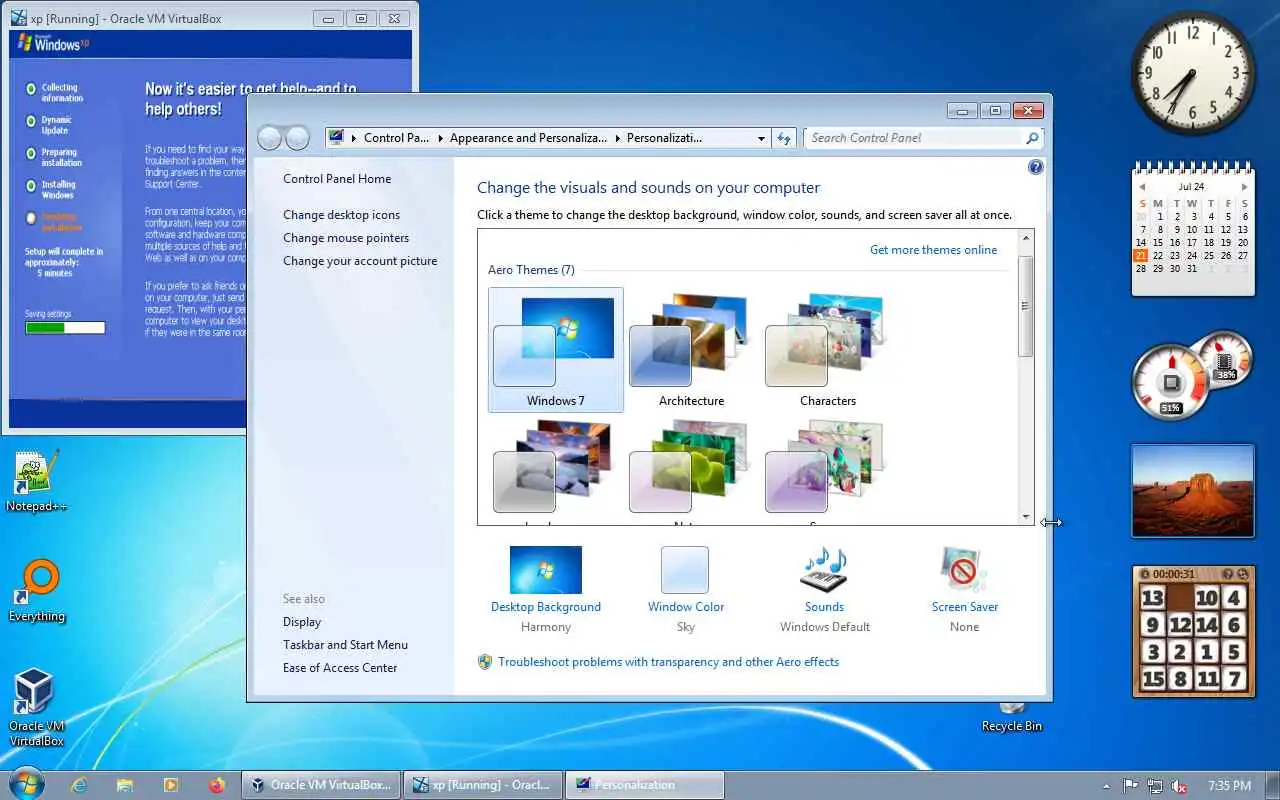The width and height of the screenshot is (1280, 800).
Task: Open the Window Color swatch
Action: click(x=685, y=570)
